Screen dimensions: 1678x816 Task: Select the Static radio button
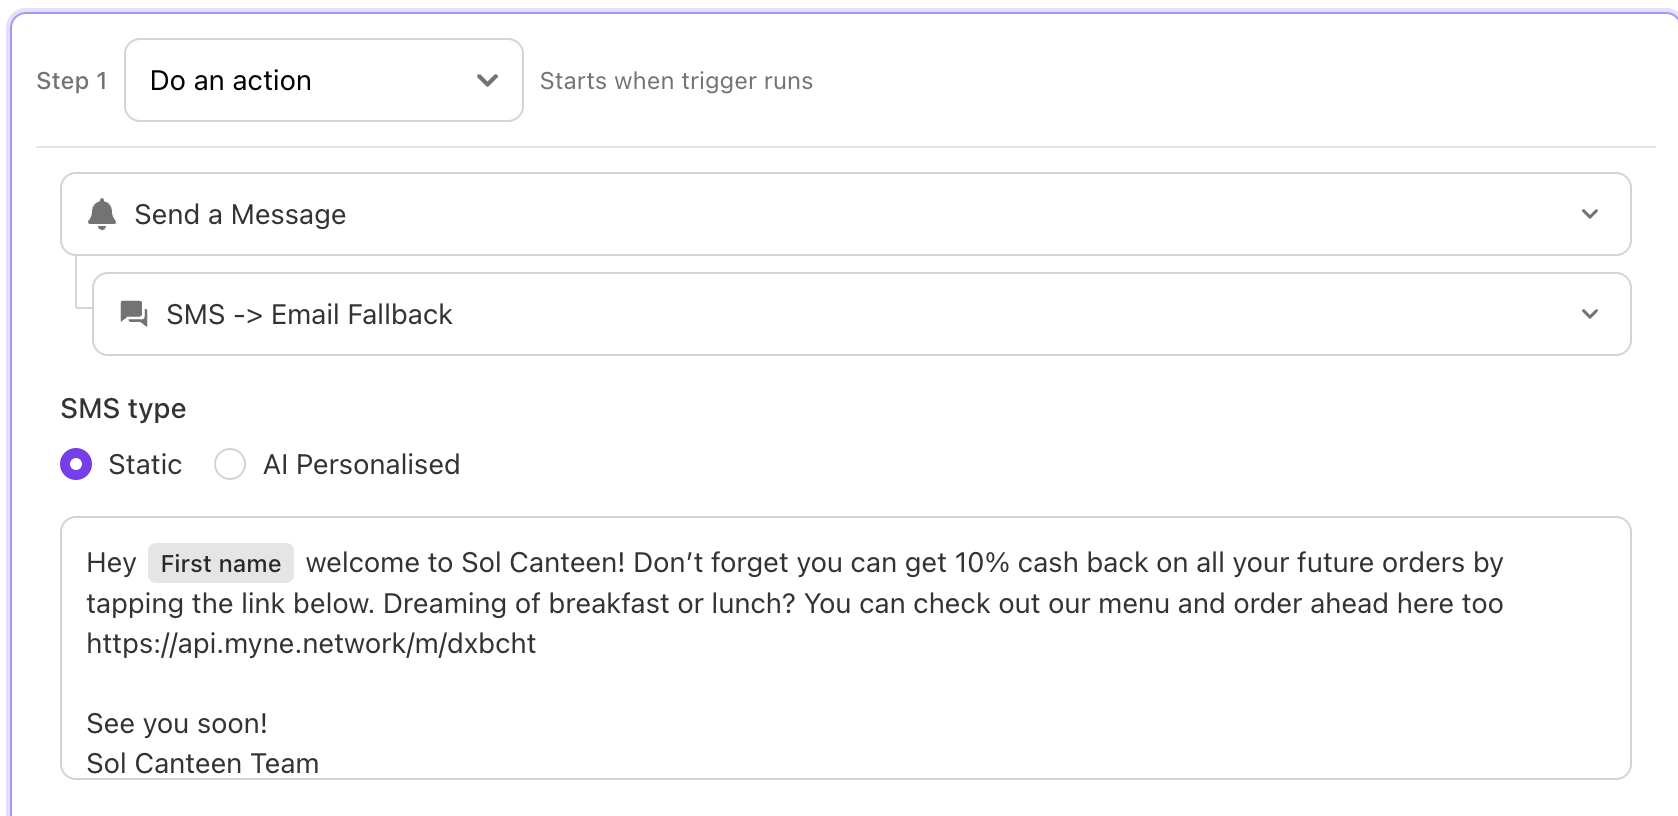pos(76,464)
